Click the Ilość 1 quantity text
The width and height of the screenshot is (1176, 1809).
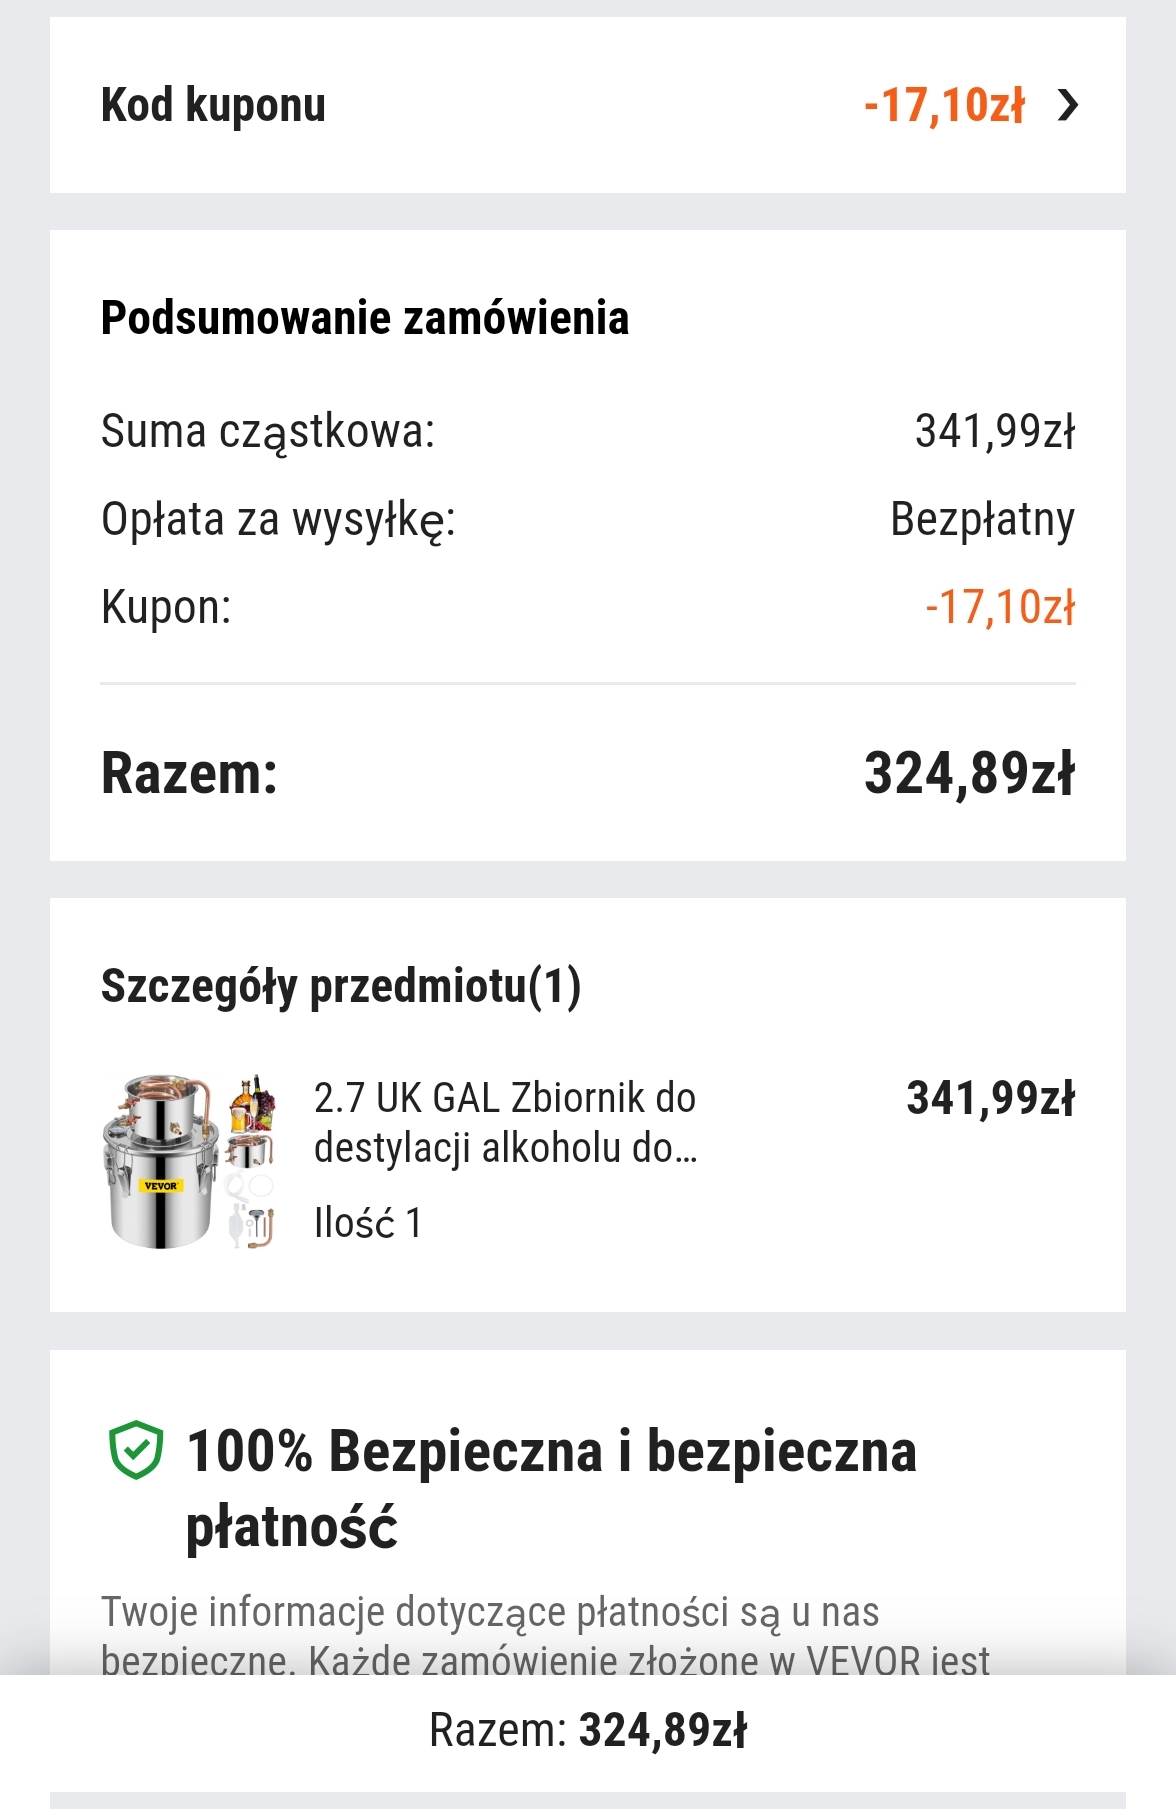pos(368,1223)
